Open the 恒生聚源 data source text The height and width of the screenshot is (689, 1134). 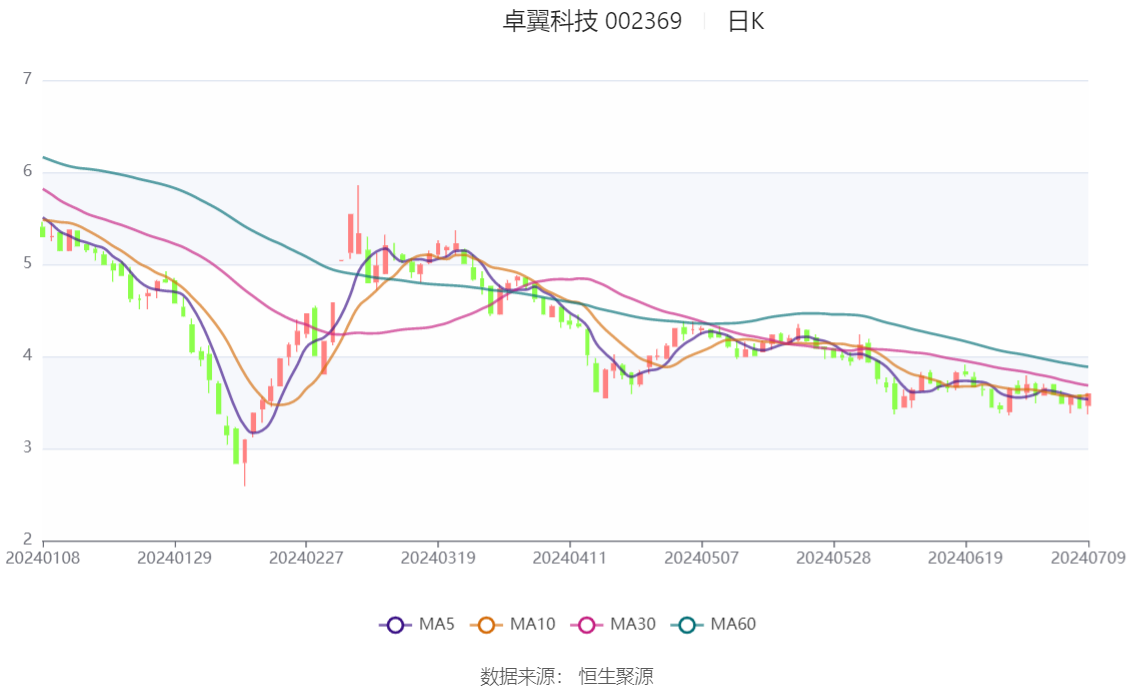616,677
